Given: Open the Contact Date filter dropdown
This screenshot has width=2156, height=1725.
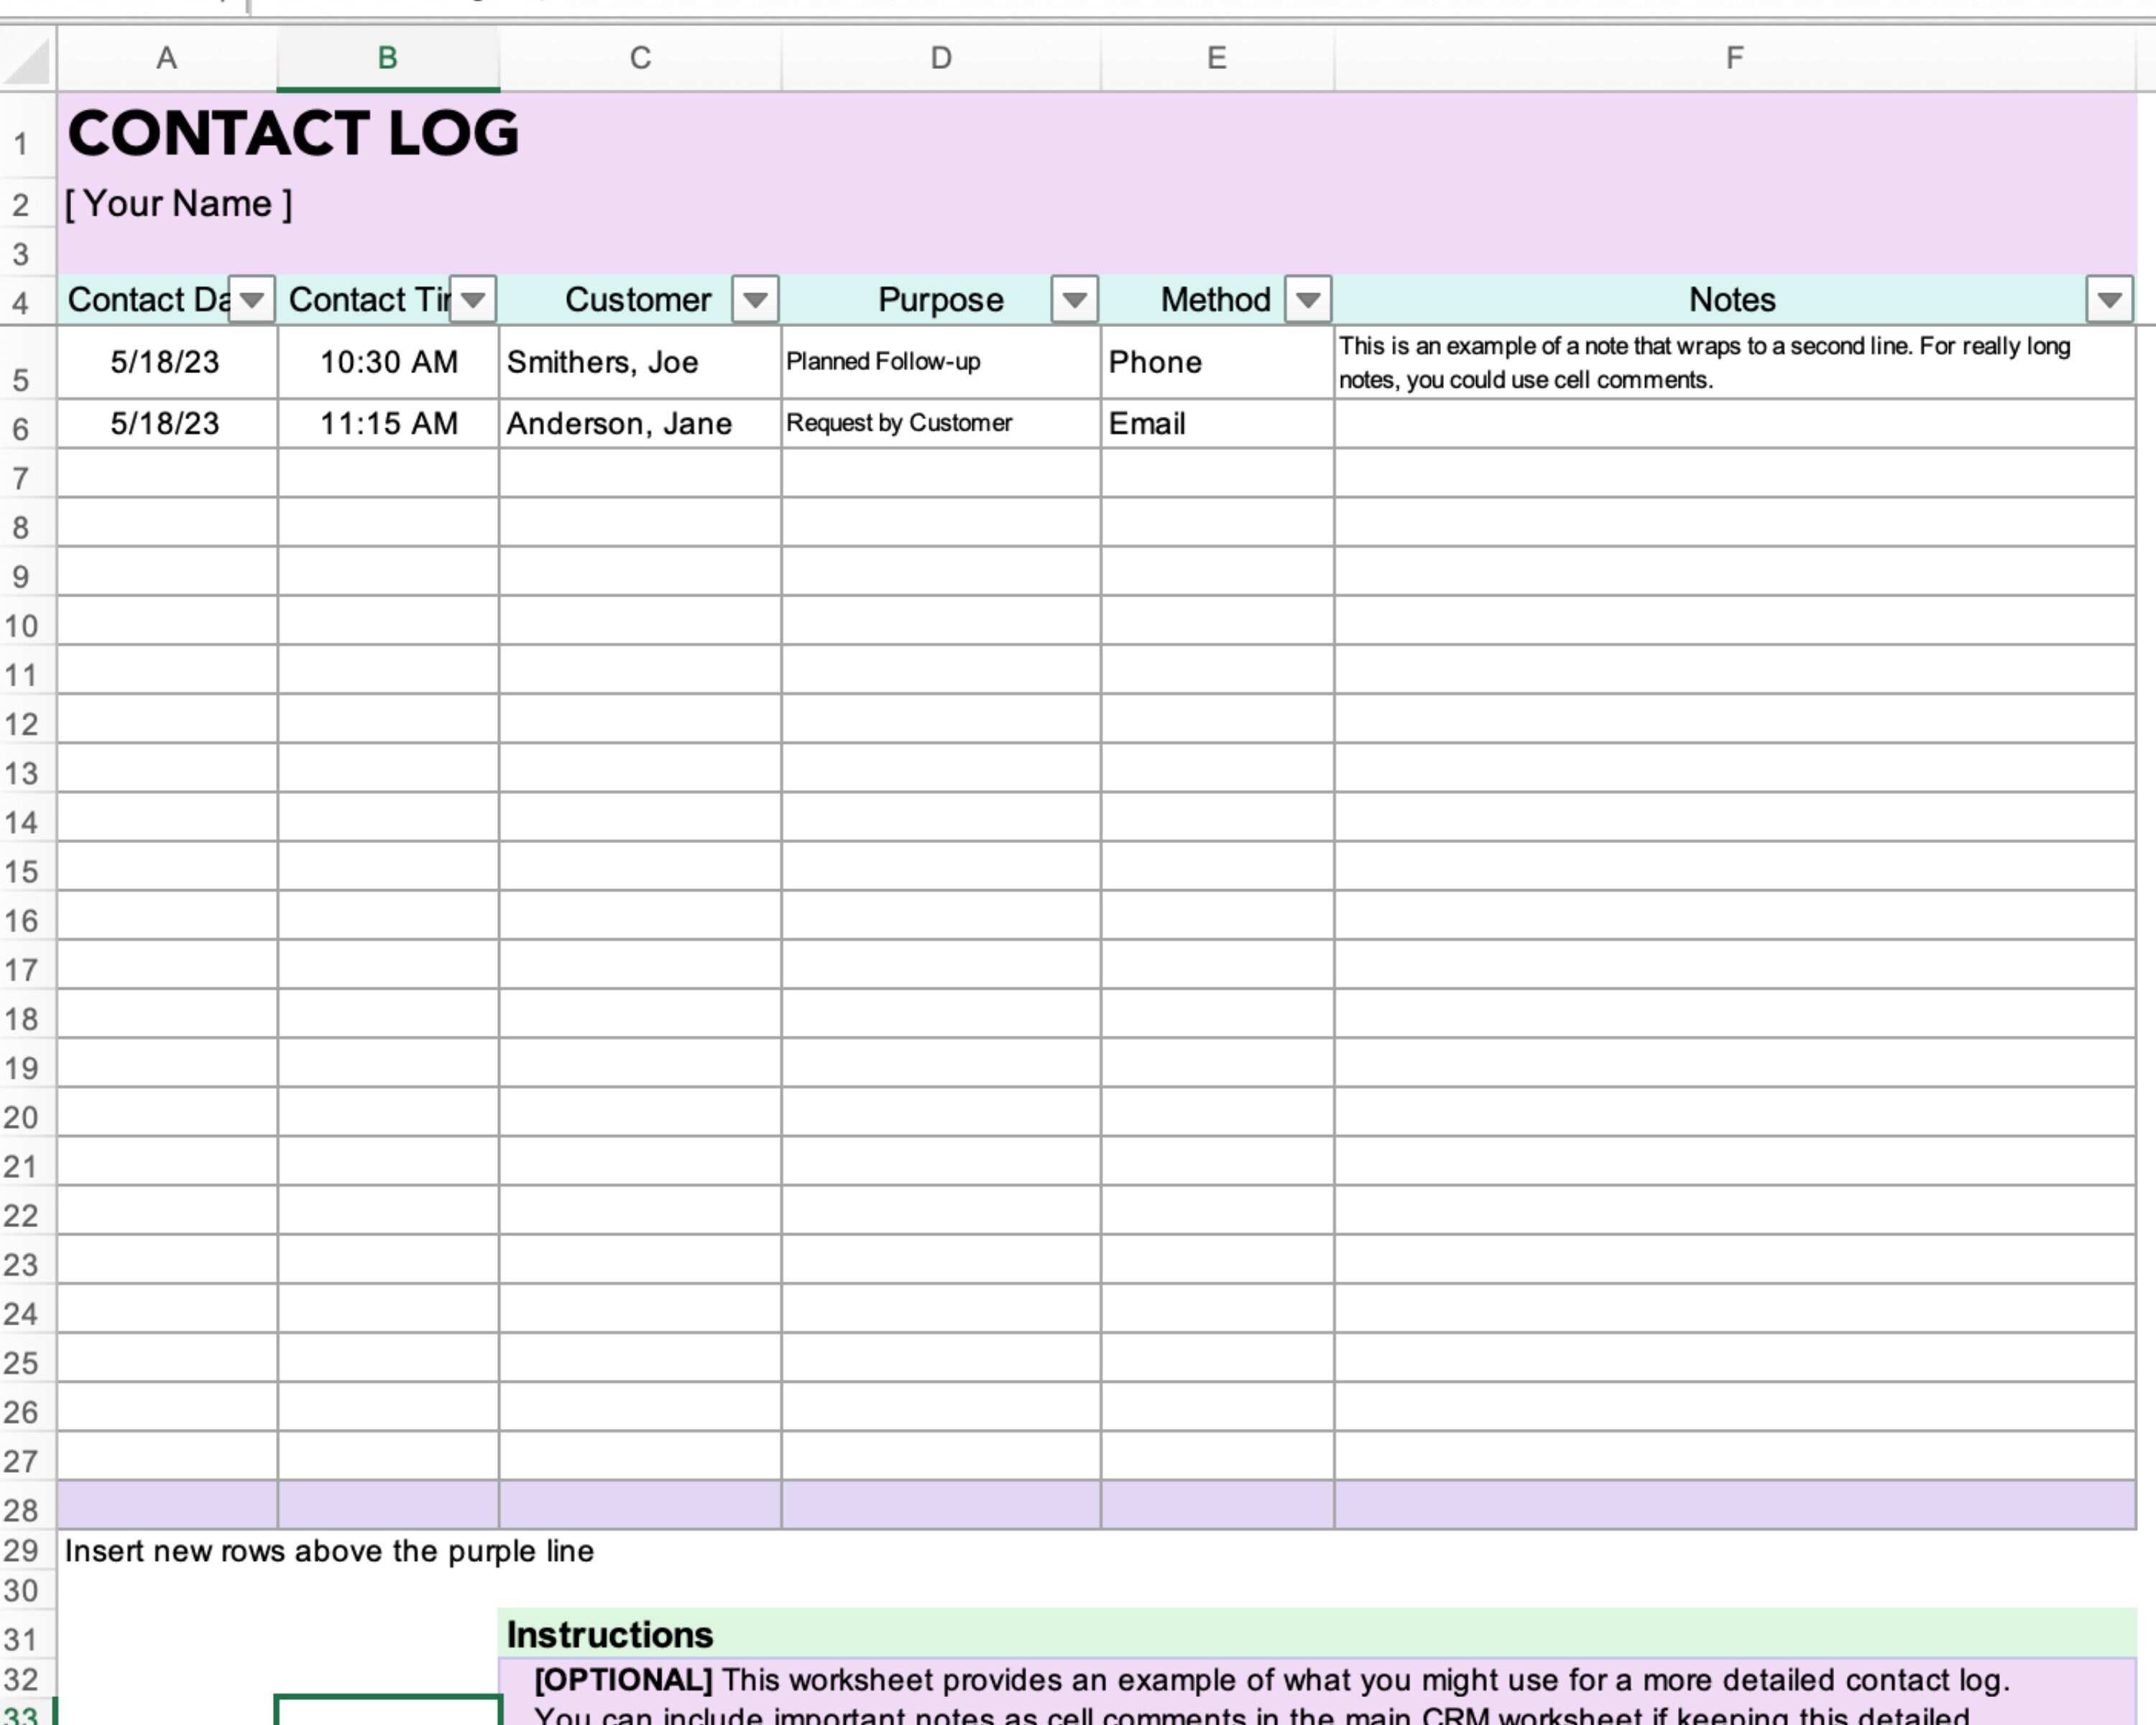Looking at the screenshot, I should coord(251,299).
